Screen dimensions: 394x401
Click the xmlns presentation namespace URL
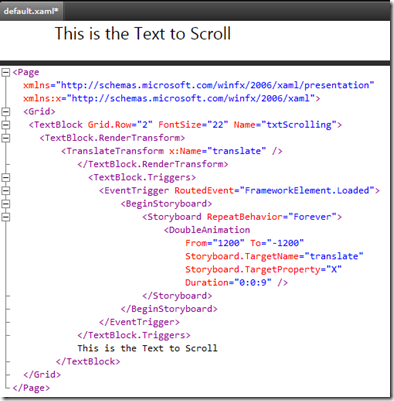point(215,85)
